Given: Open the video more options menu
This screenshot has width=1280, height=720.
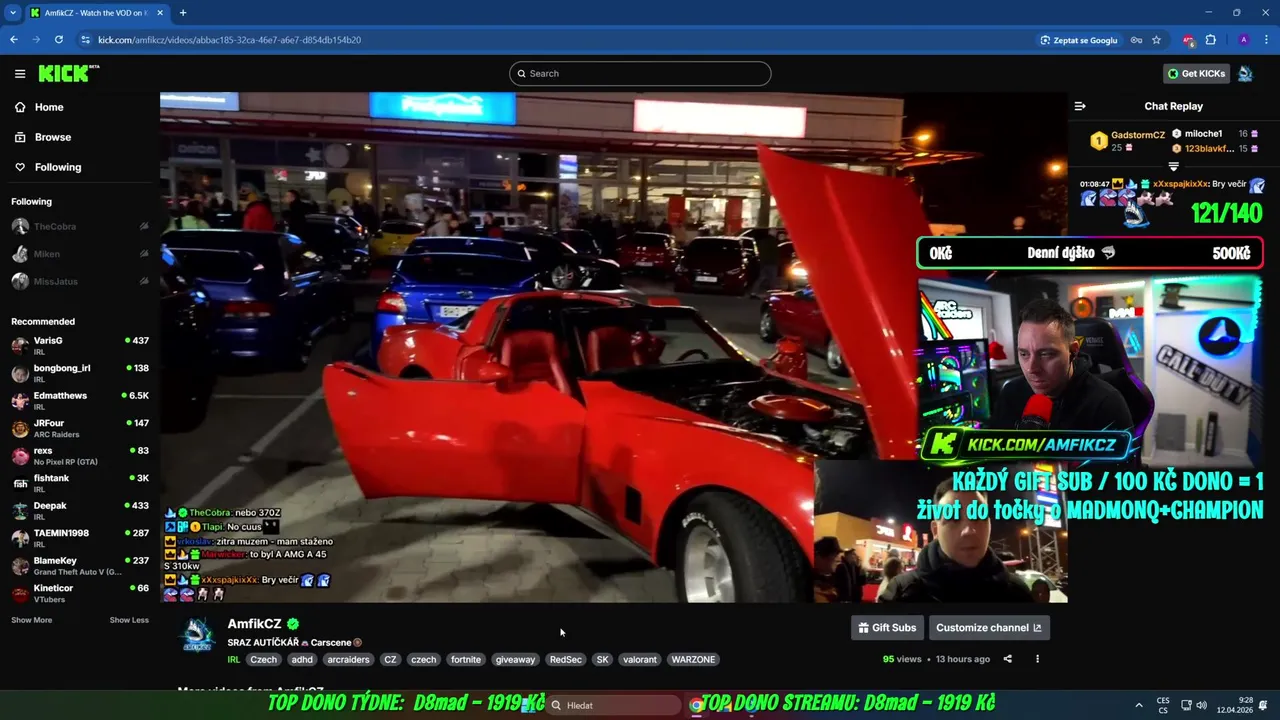Looking at the screenshot, I should (x=1037, y=659).
